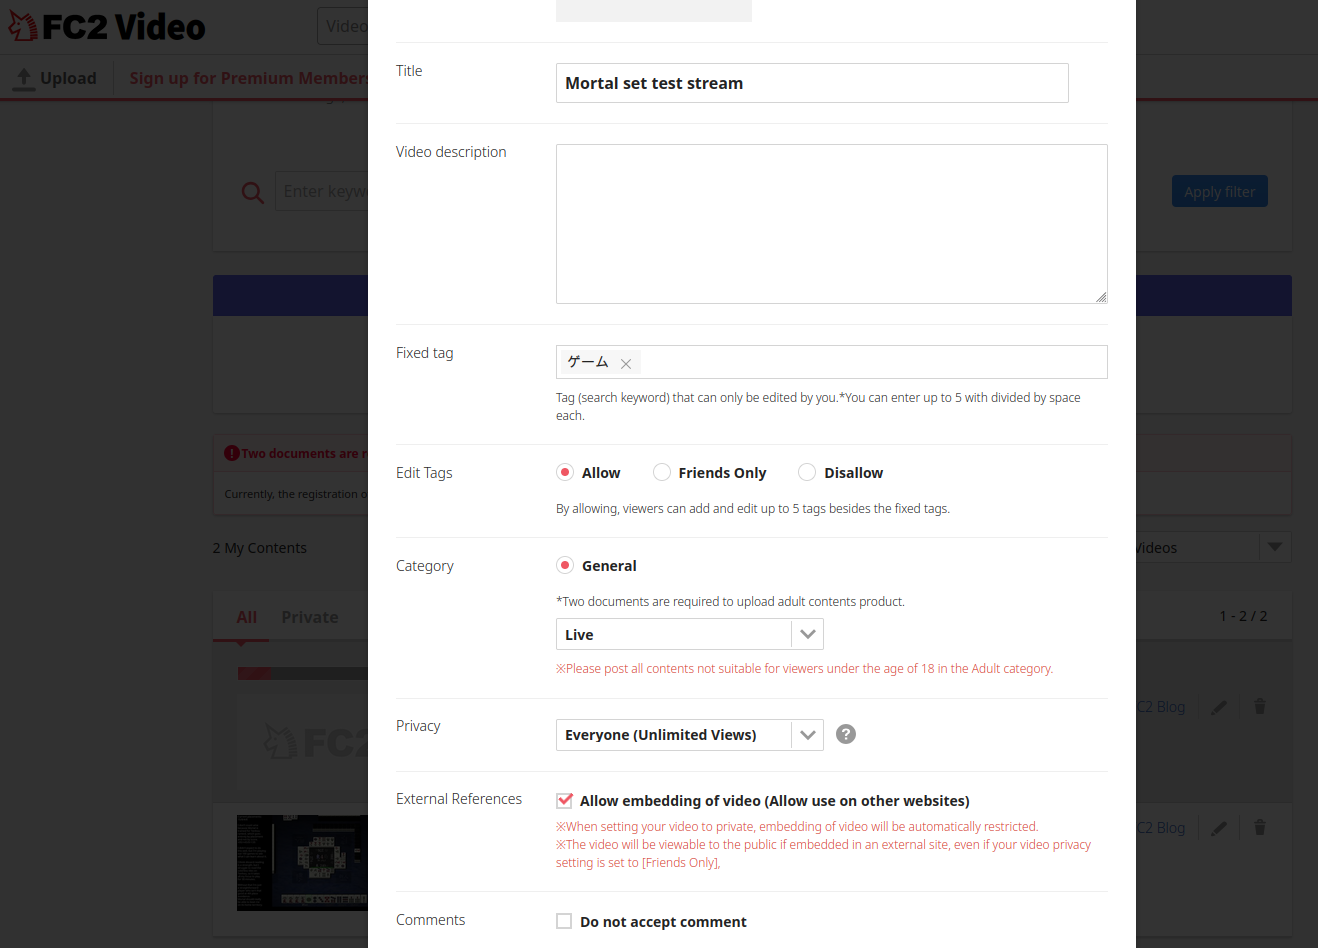Click inside the Video description textarea
1318x948 pixels.
[832, 224]
